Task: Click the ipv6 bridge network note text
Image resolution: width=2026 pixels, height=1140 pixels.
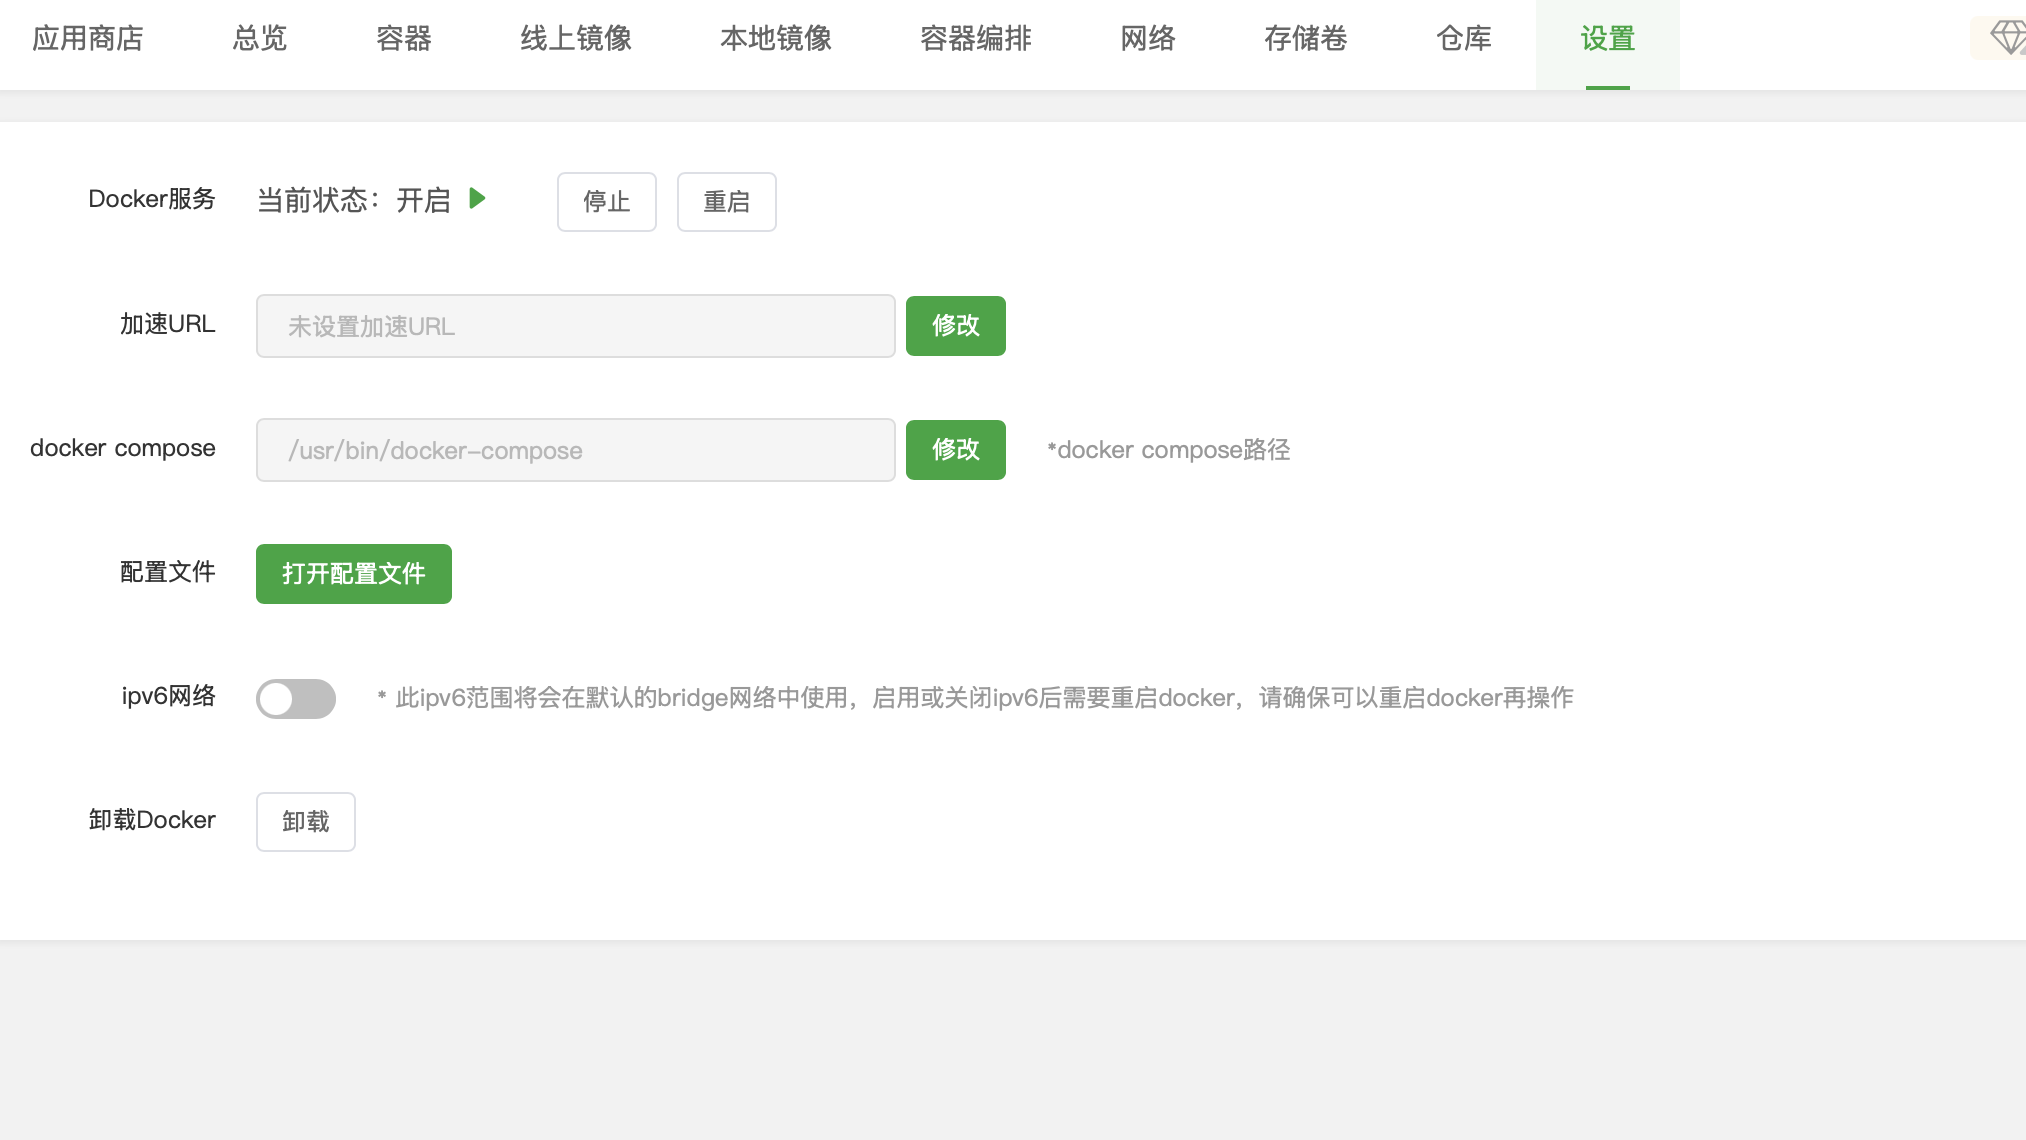Action: pyautogui.click(x=975, y=698)
